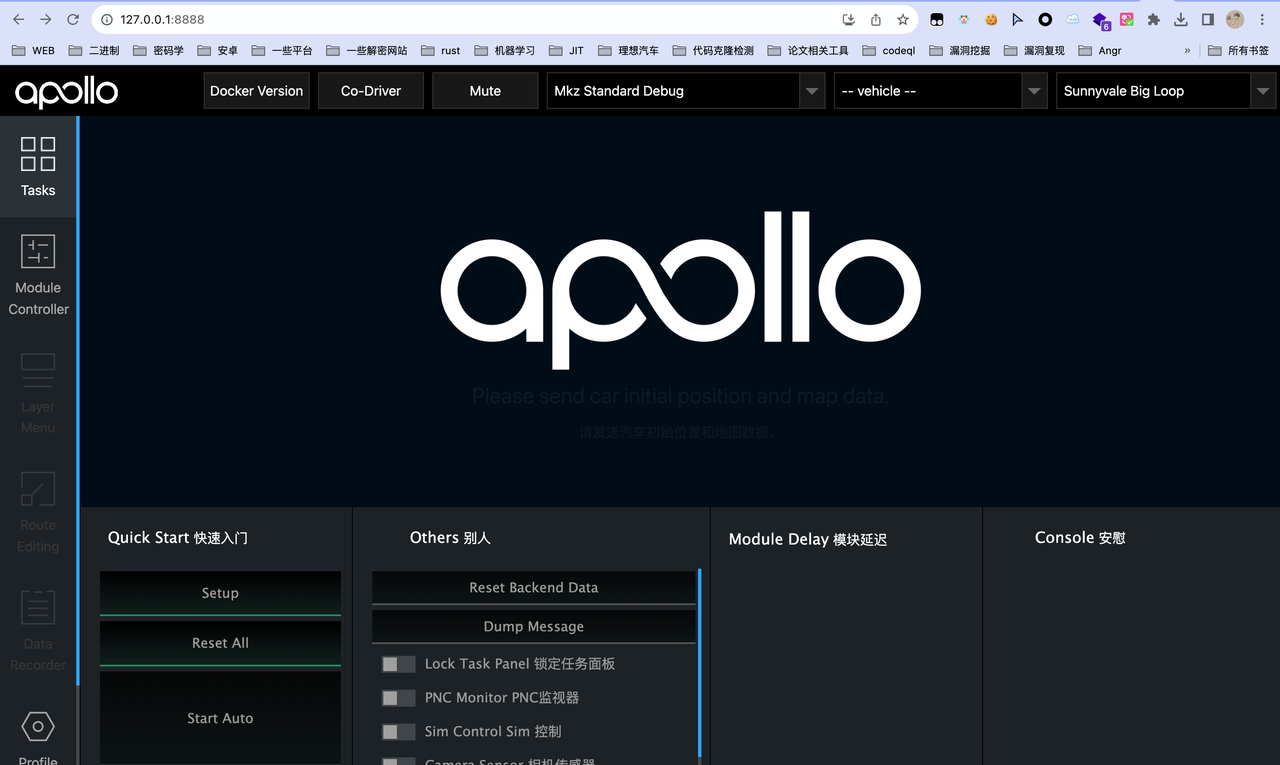1280x765 pixels.
Task: Toggle PNC Monitor on
Action: (x=398, y=697)
